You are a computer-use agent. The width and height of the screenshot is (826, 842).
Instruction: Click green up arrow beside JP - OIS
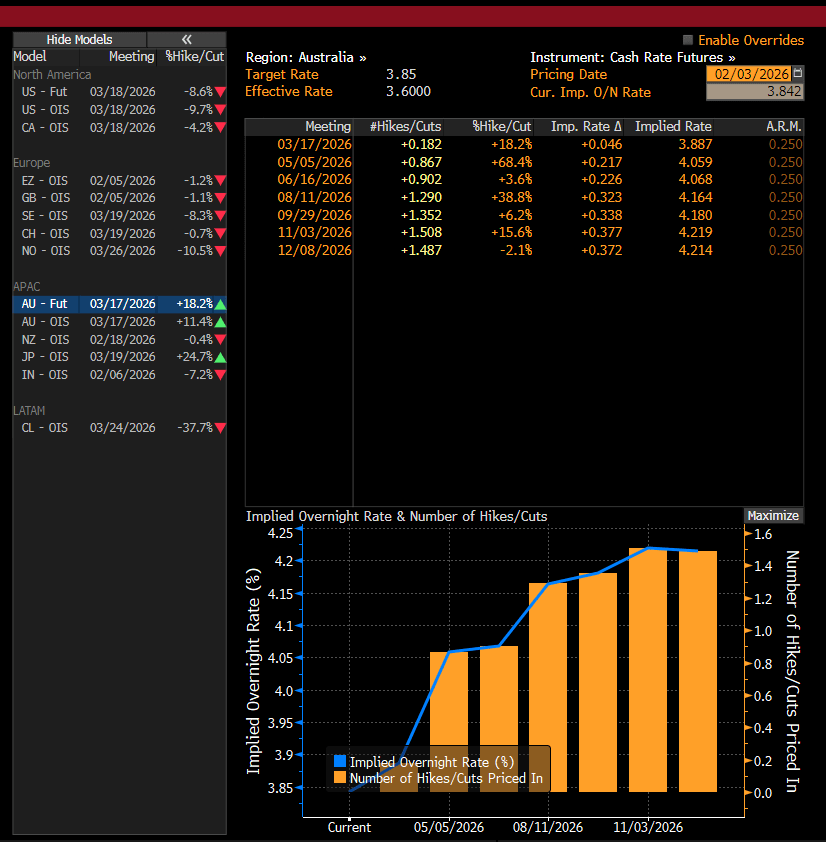(x=220, y=357)
